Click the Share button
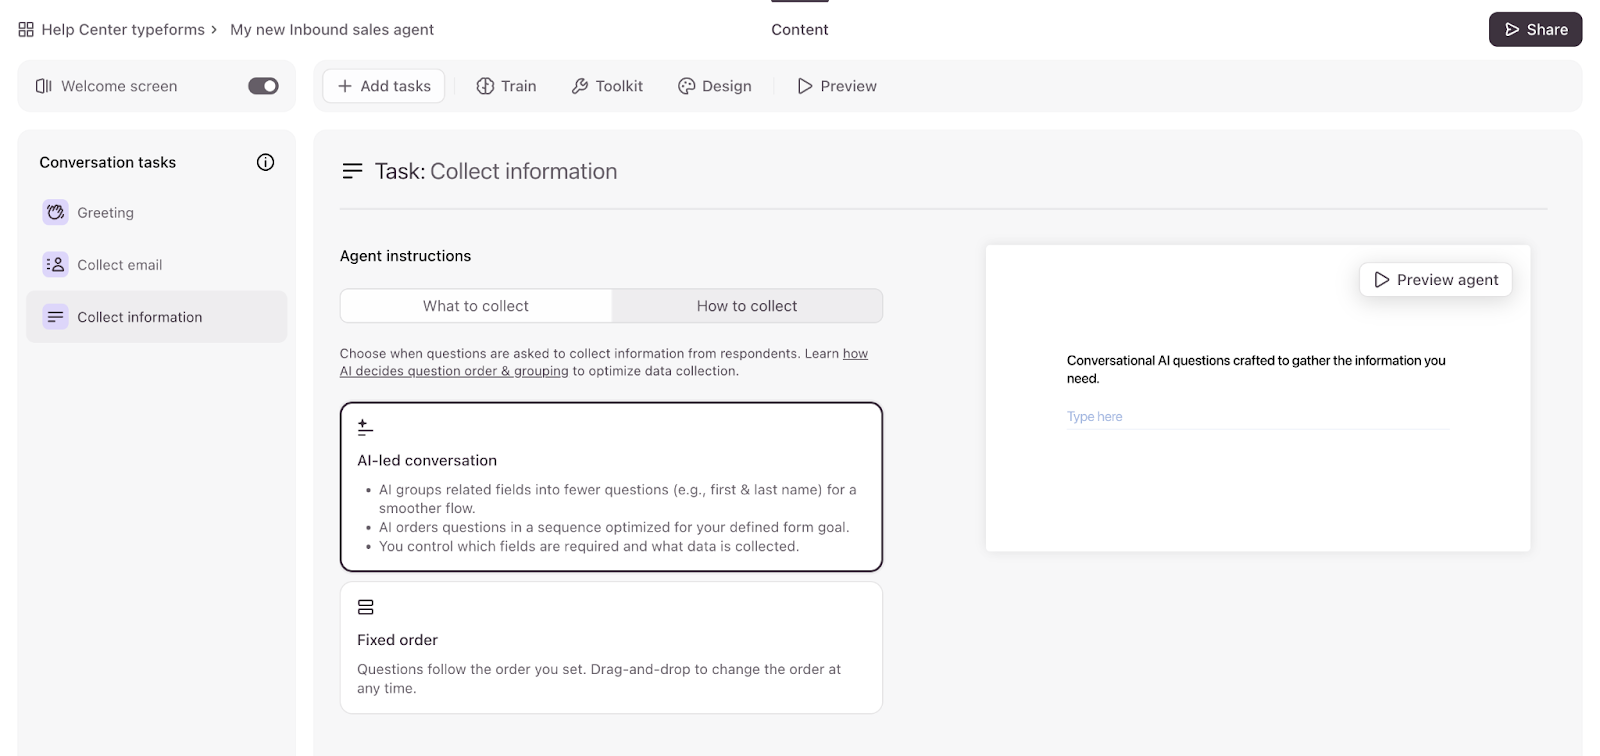The height and width of the screenshot is (756, 1600). [x=1535, y=30]
